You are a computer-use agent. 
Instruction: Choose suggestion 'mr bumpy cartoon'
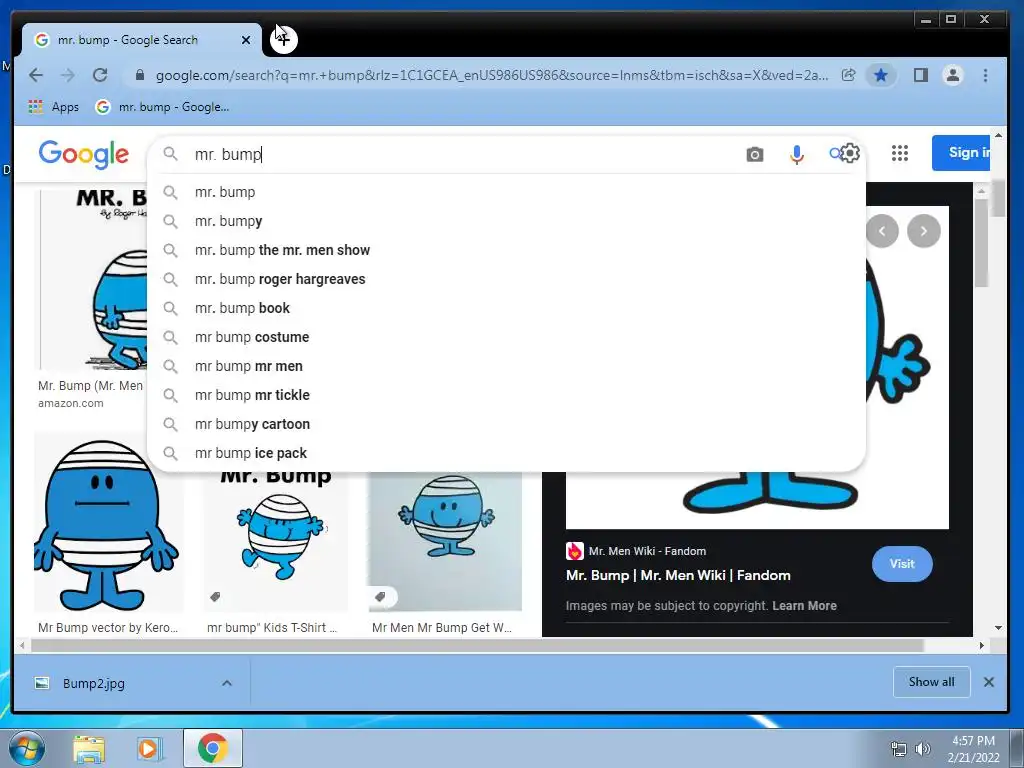[x=506, y=424]
